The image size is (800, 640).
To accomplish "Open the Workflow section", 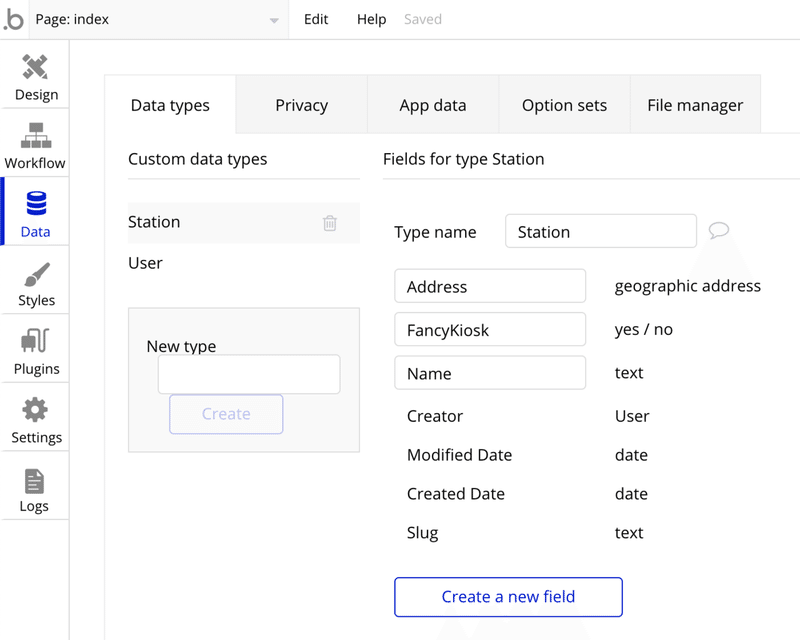I will point(35,145).
